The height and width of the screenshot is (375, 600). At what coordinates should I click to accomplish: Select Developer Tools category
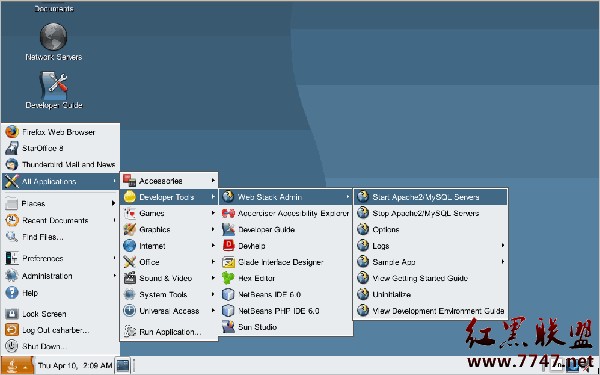coord(169,197)
